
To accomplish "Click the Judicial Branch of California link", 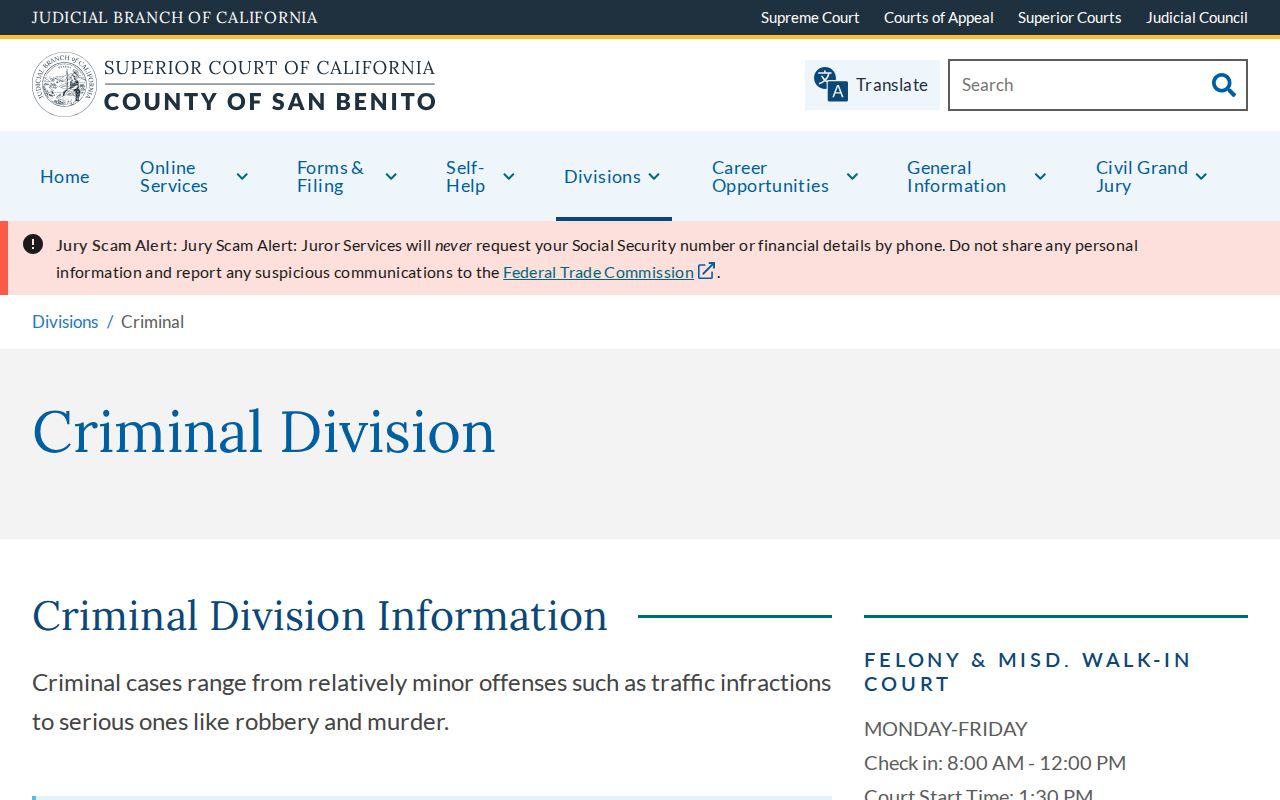I will click(175, 18).
